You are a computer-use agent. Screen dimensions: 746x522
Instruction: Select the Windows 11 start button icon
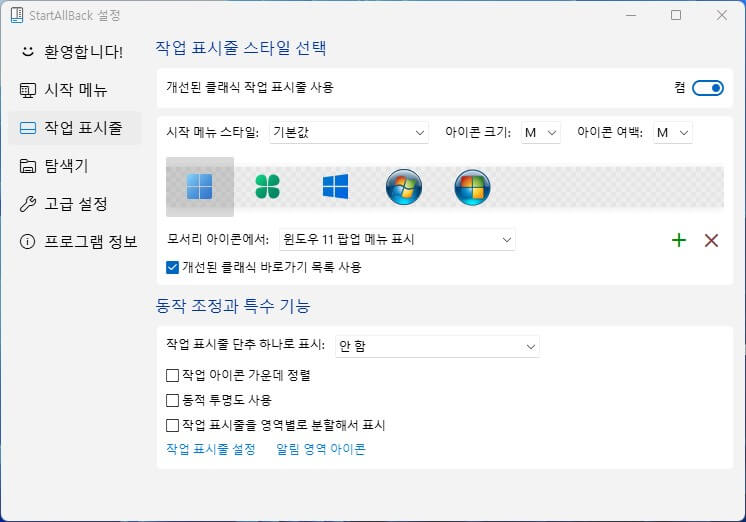pyautogui.click(x=200, y=187)
